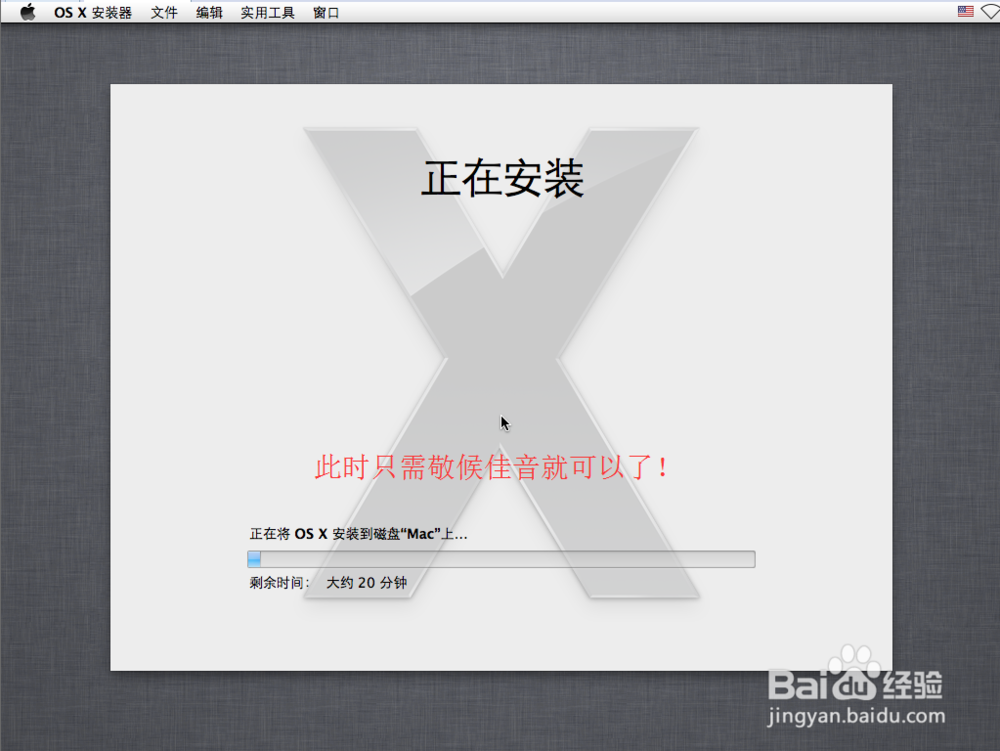Click the 大约 20 分钟 remaining time value
This screenshot has width=1000, height=751.
point(367,583)
